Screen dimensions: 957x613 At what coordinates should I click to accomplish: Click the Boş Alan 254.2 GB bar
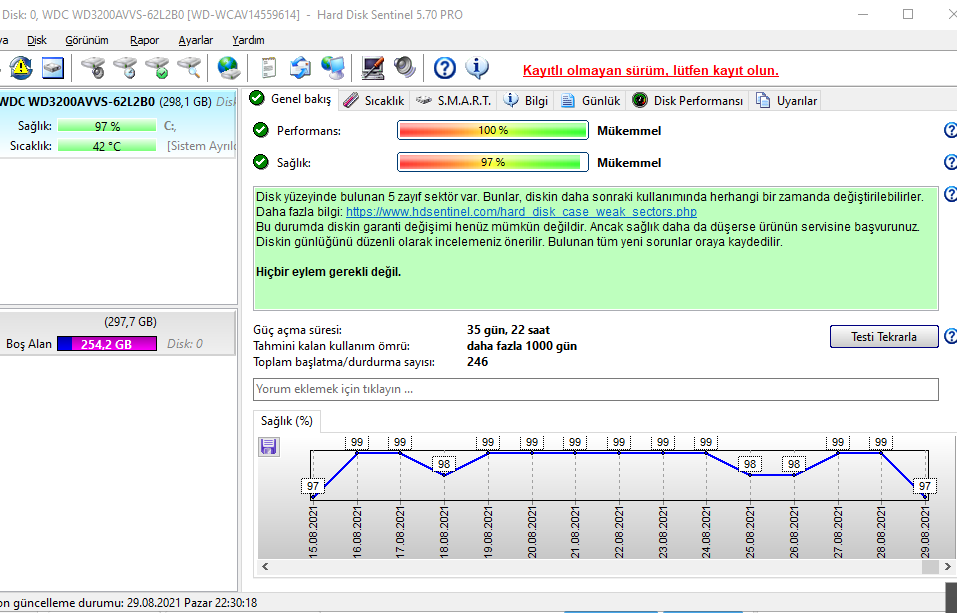click(107, 344)
